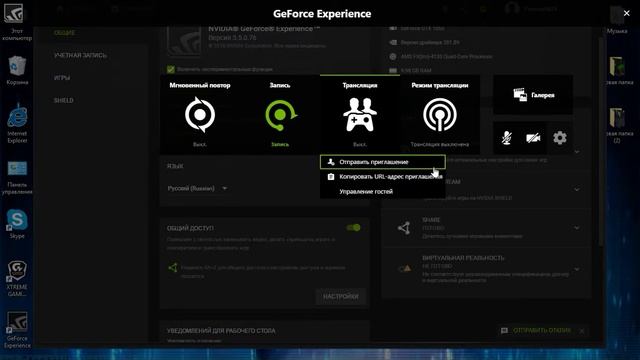Click the Отправить отзыв feedback link

click(x=541, y=330)
